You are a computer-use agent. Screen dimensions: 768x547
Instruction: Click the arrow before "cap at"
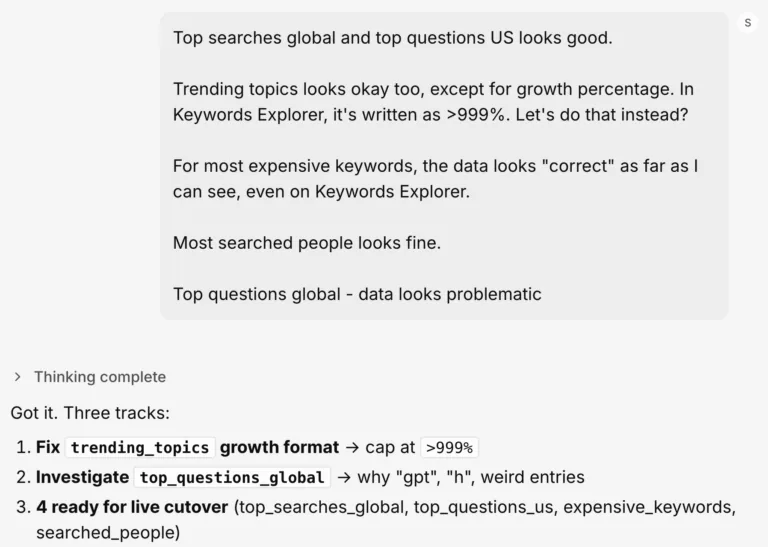(x=352, y=448)
